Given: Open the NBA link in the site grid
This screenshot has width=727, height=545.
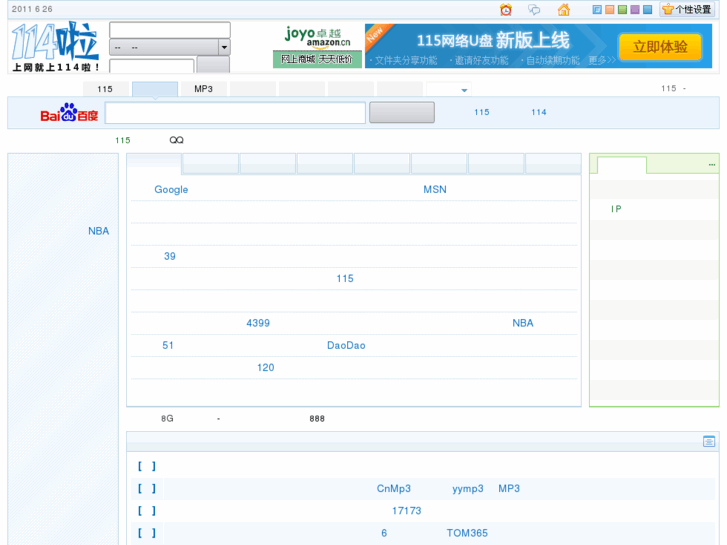Looking at the screenshot, I should (523, 323).
